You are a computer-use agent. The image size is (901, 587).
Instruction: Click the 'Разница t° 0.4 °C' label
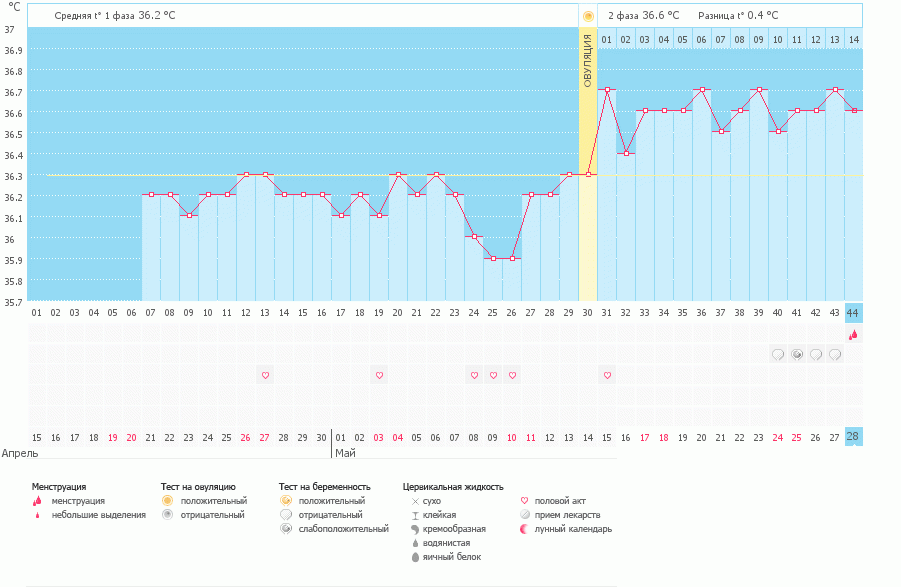(738, 16)
